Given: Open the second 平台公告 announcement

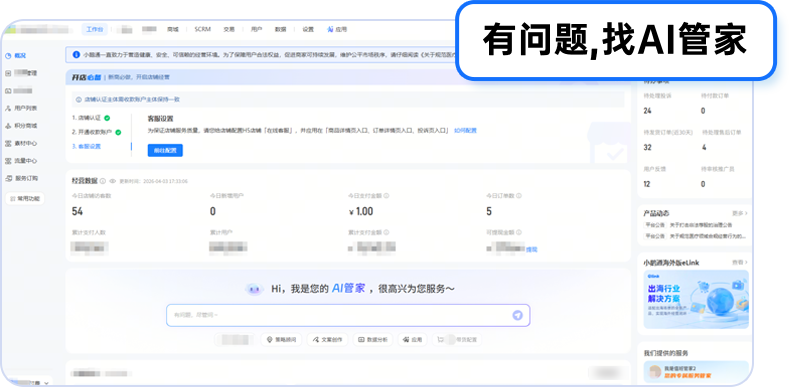Looking at the screenshot, I should pyautogui.click(x=695, y=236).
